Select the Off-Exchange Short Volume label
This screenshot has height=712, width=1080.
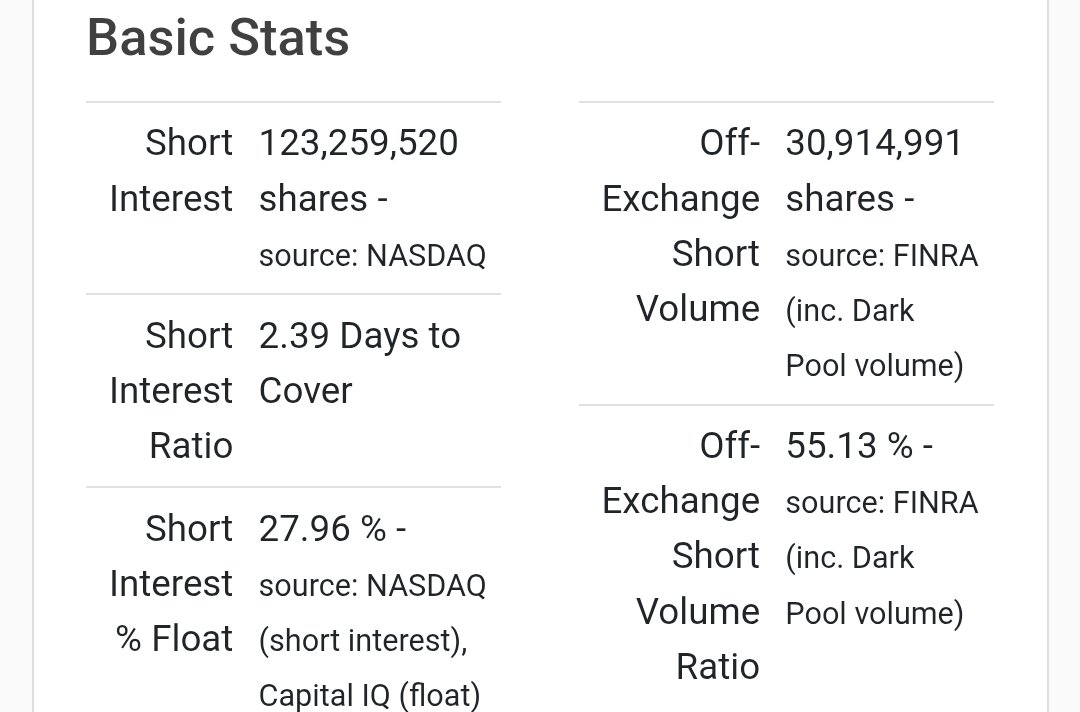coord(681,226)
